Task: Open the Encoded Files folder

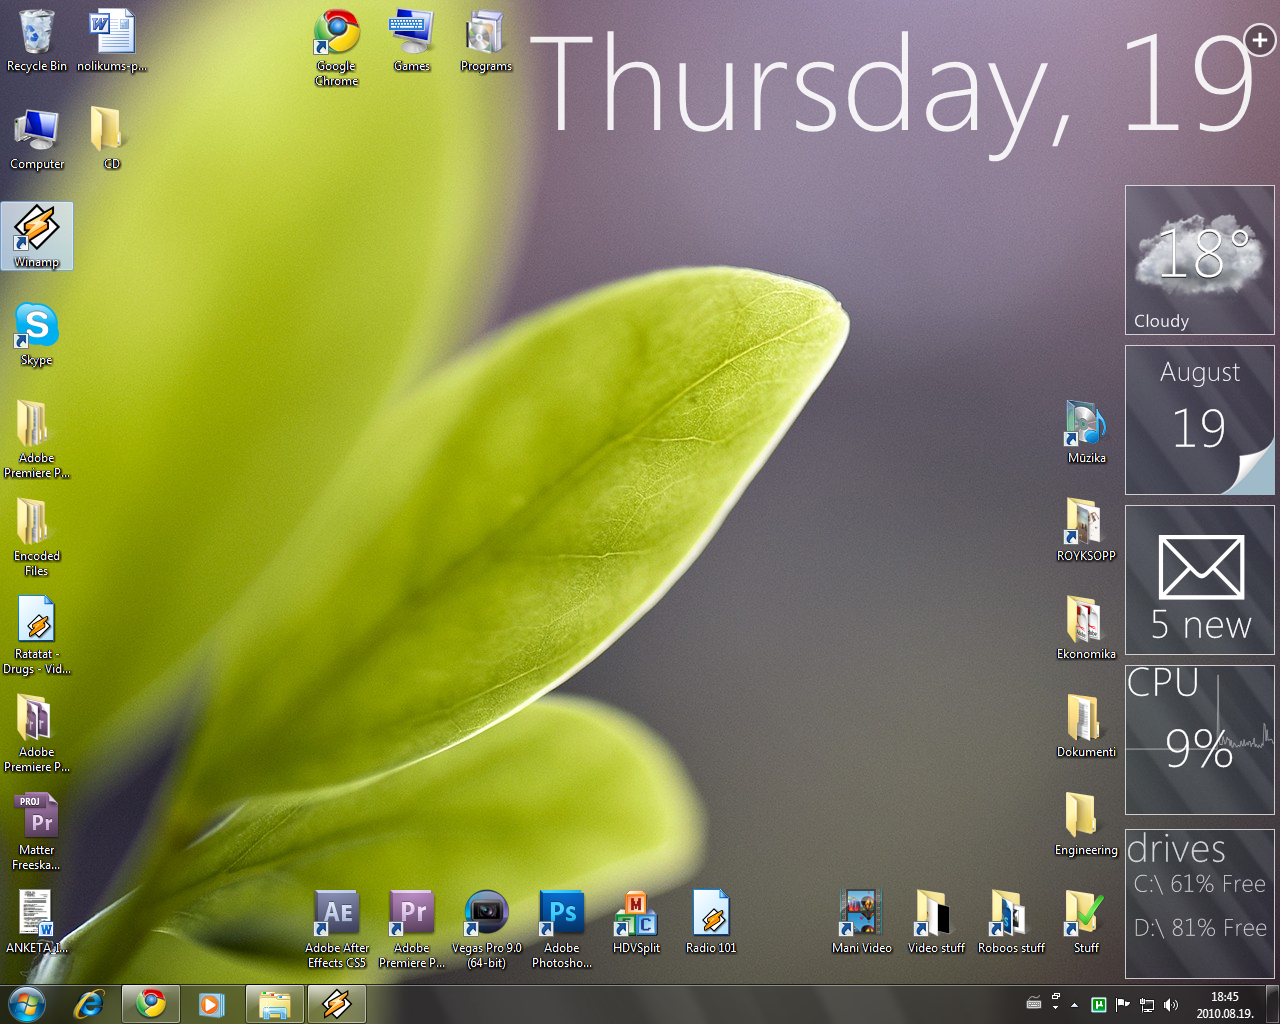Action: (x=37, y=537)
